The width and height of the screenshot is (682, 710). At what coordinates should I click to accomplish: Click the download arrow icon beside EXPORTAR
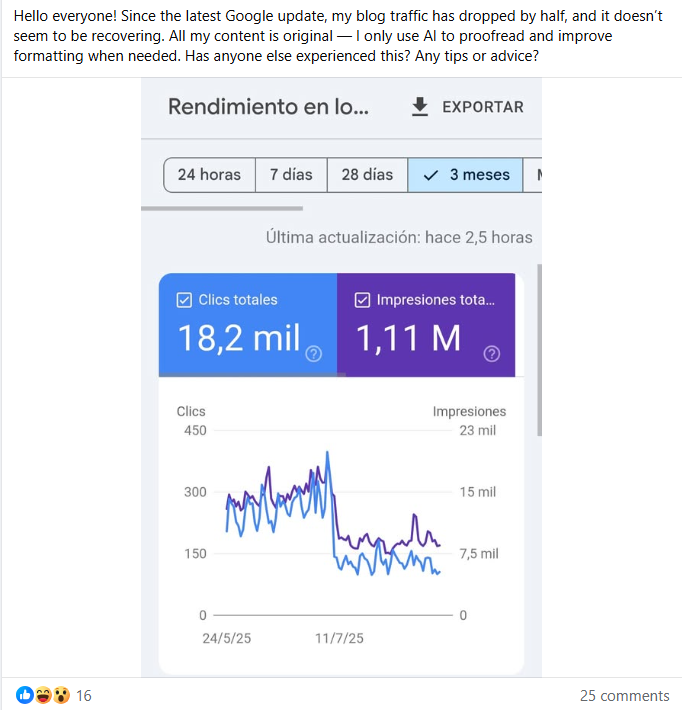420,107
